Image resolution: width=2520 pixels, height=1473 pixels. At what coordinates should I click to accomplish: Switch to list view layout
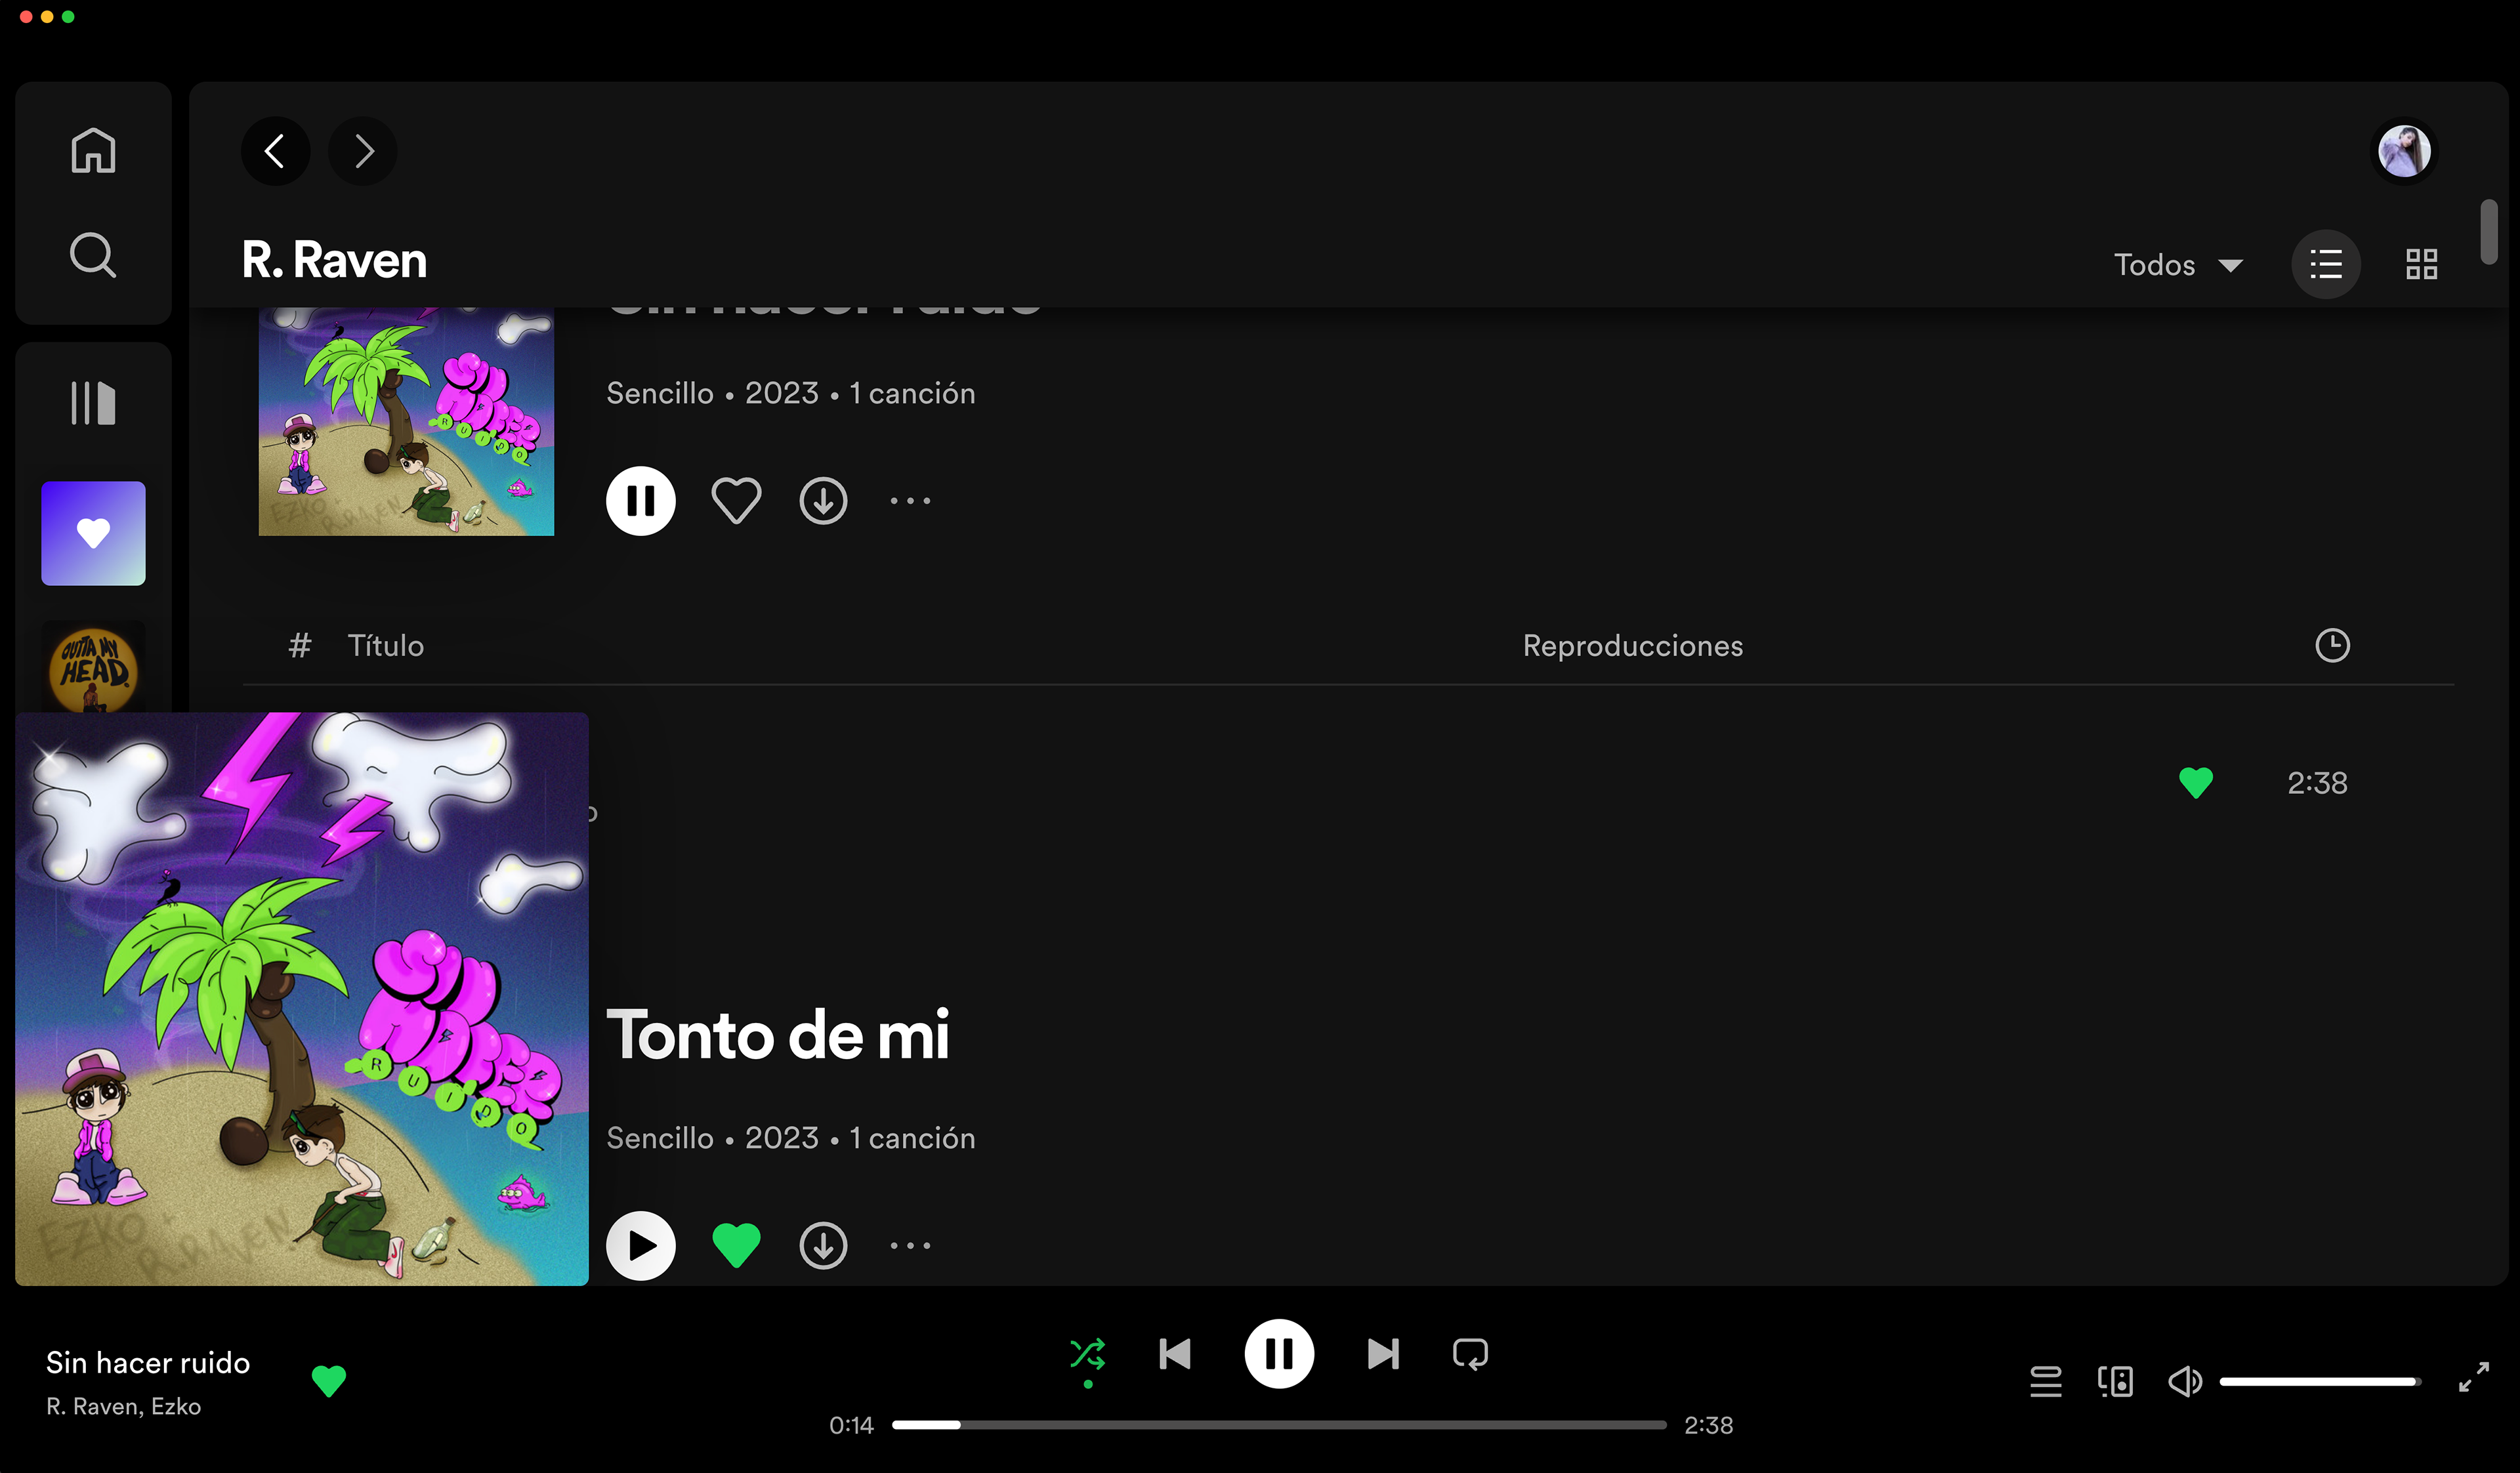click(x=2326, y=265)
